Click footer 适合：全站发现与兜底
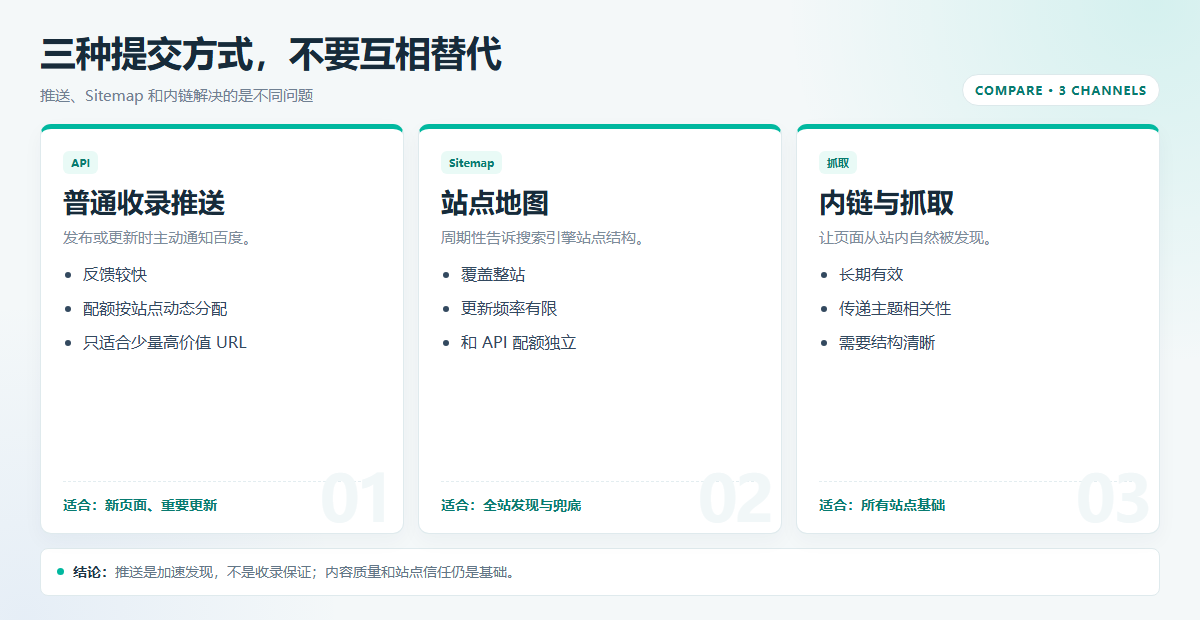This screenshot has height=620, width=1200. [511, 505]
